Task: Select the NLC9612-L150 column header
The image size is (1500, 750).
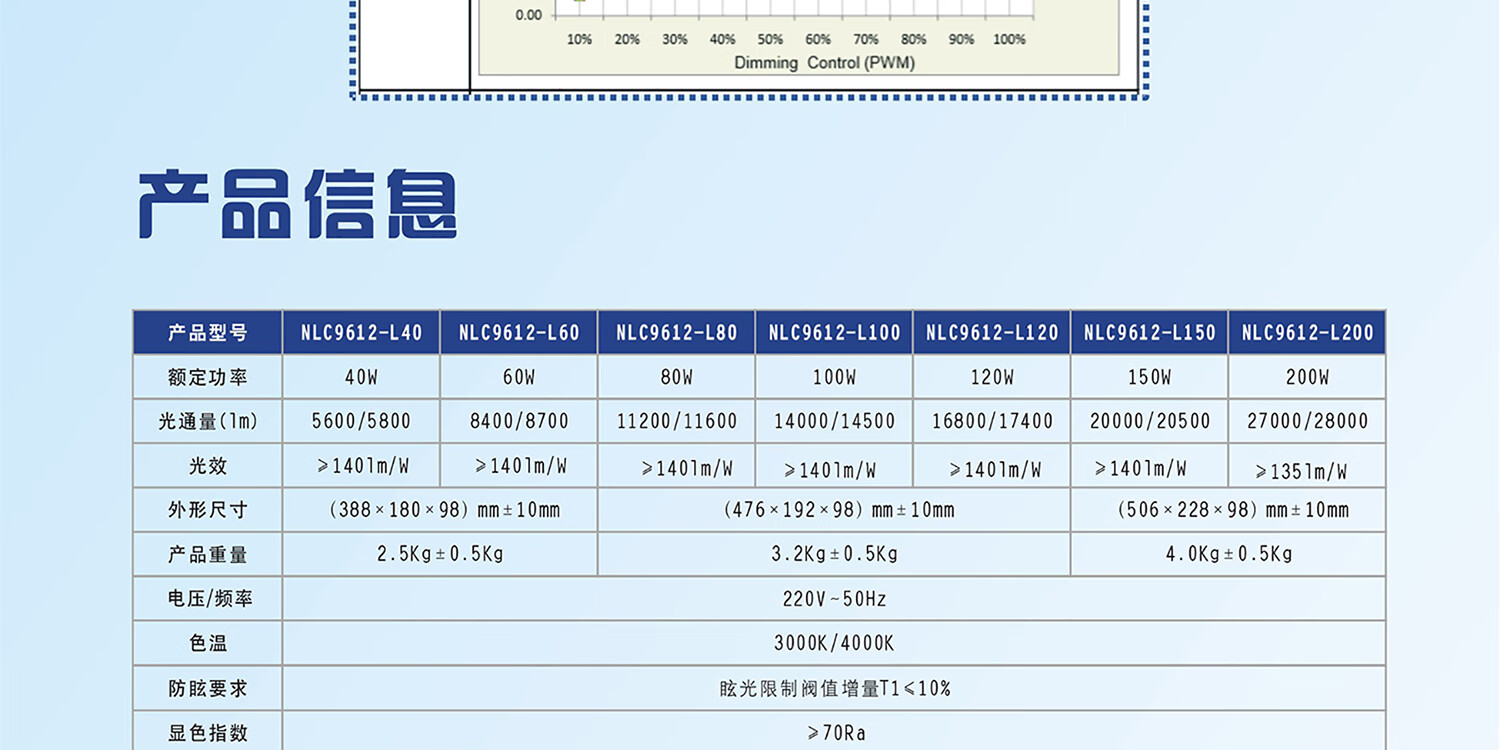Action: click(x=1149, y=333)
